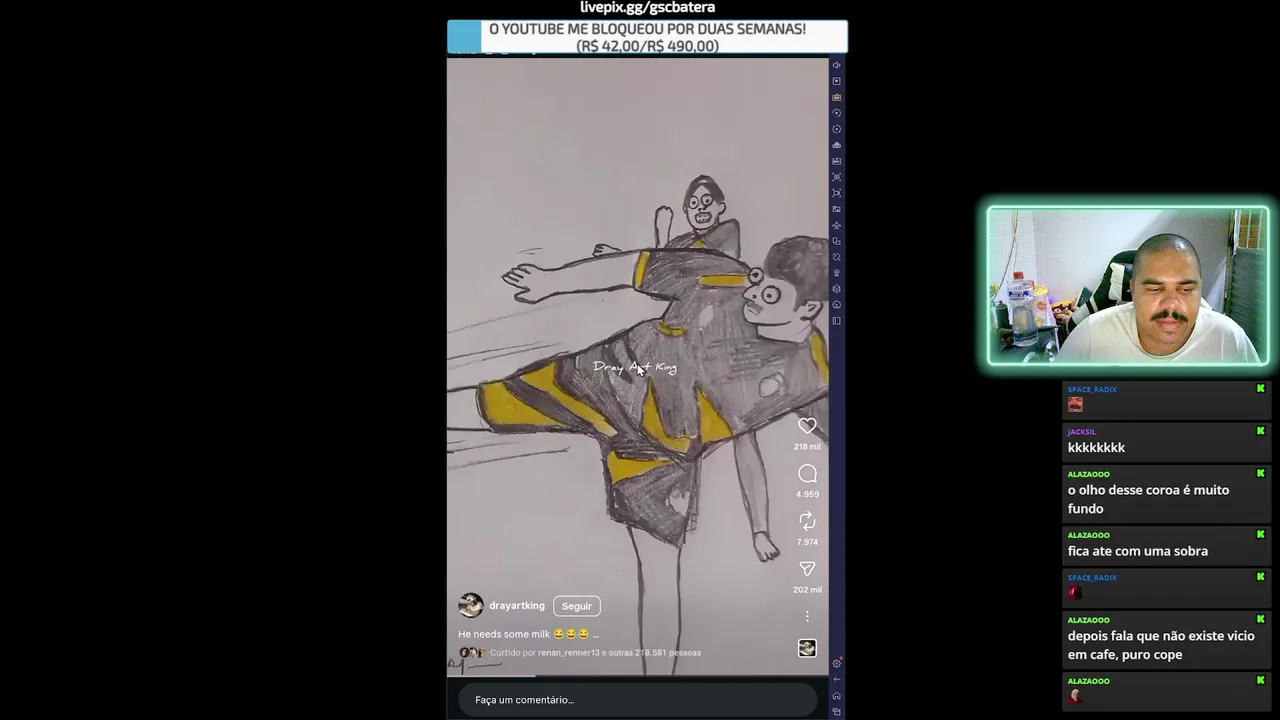Click the donation goal banner 'O YOUTUBE ME BLOQUEOU'
The height and width of the screenshot is (720, 1280).
click(647, 37)
